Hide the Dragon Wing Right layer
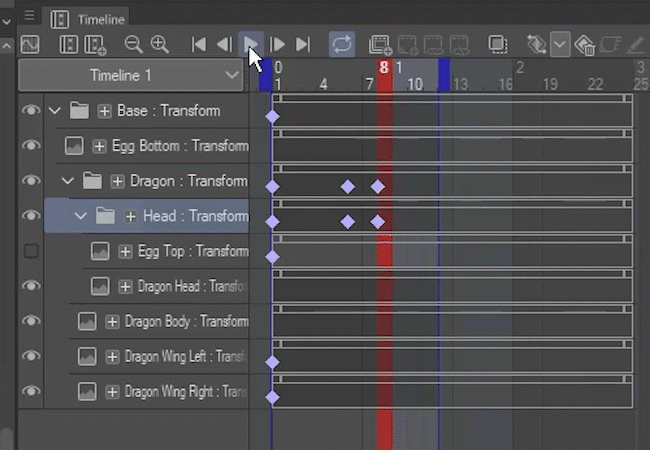 point(31,391)
